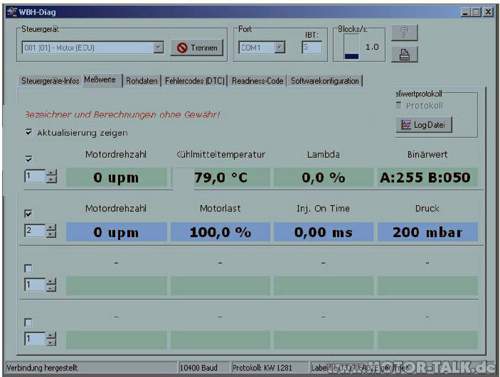Enable the fourth measurement group checkbox
Screen dimensions: 500x377
28,323
